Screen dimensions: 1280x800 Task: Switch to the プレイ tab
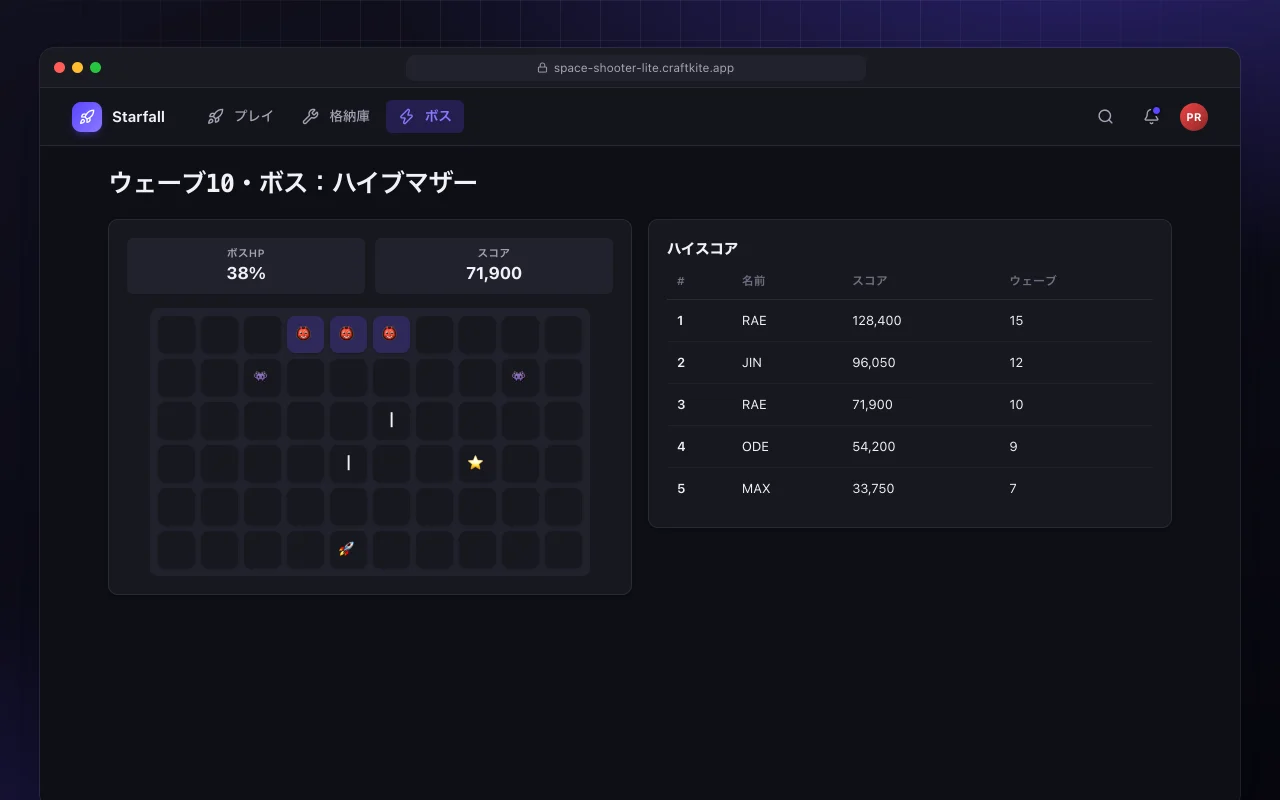(240, 117)
